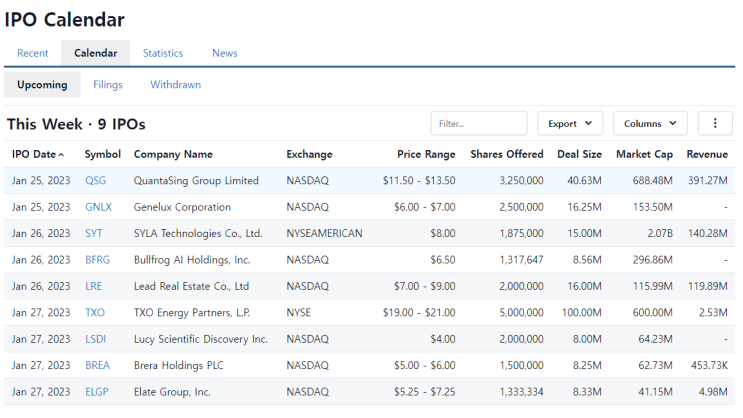The image size is (743, 418).
Task: Click the 2.07B market cap value
Action: 660,233
